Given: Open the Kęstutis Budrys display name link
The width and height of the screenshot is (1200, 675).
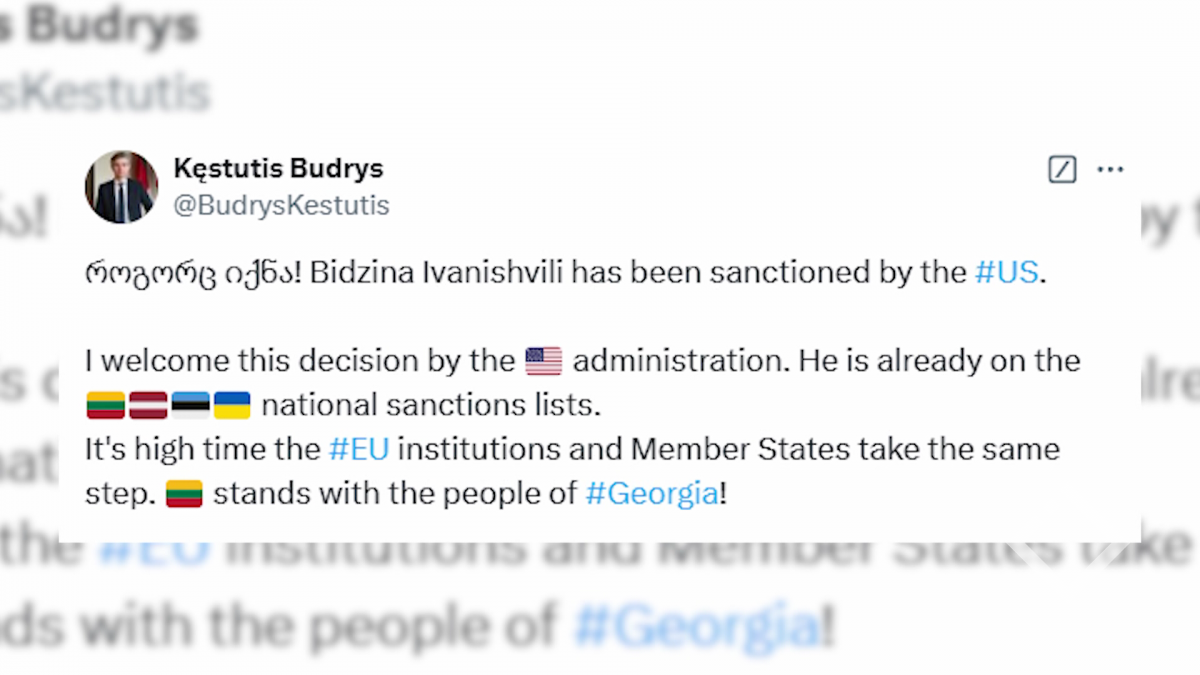Looking at the screenshot, I should coord(278,169).
